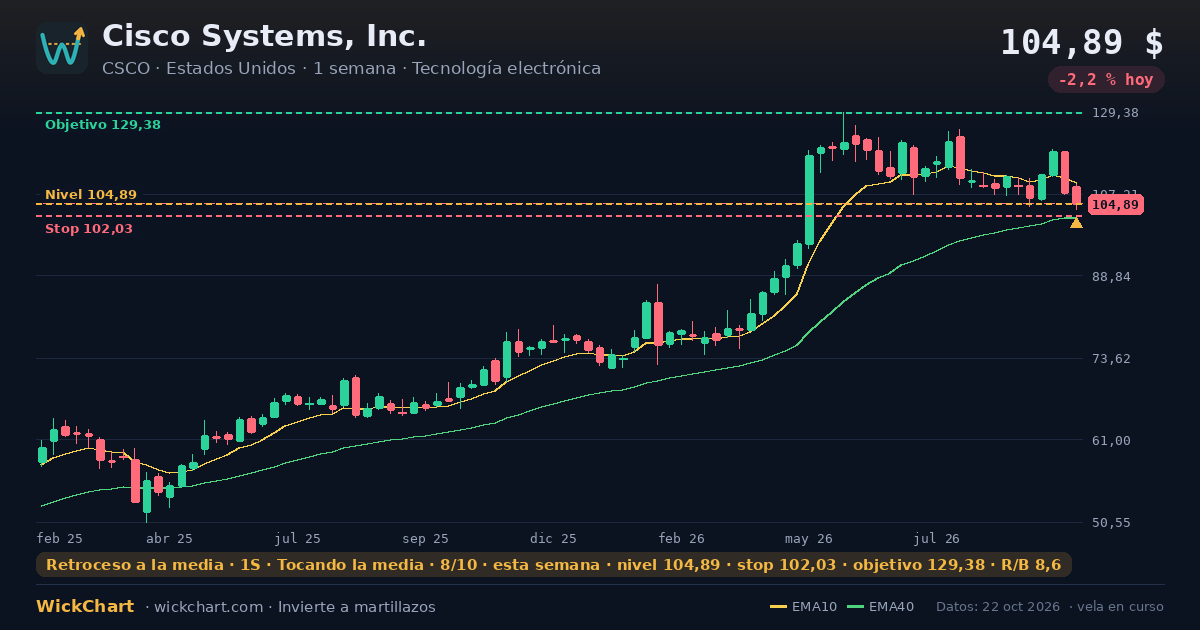Click the dic 25 date label
Screen dimensions: 1200x630
[554, 538]
